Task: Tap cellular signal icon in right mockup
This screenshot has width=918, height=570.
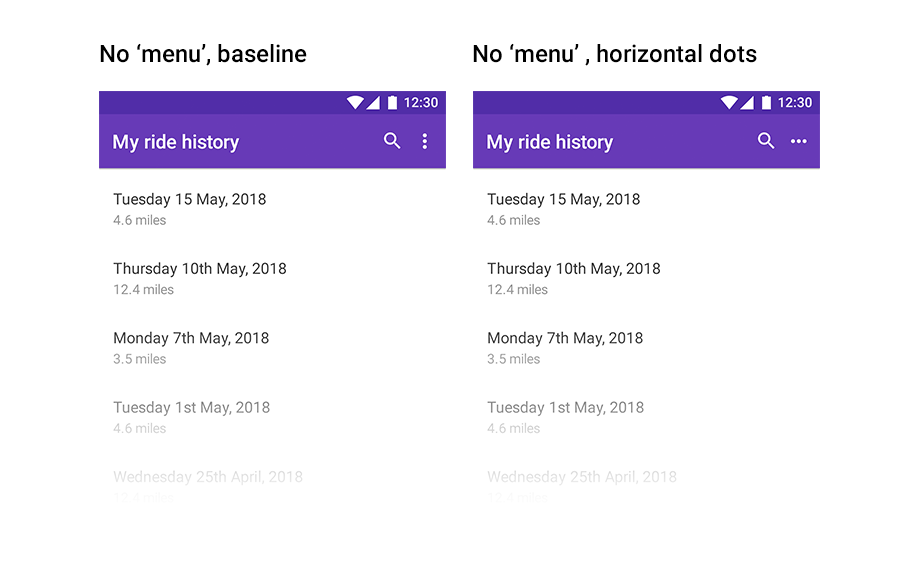Action: click(x=746, y=103)
